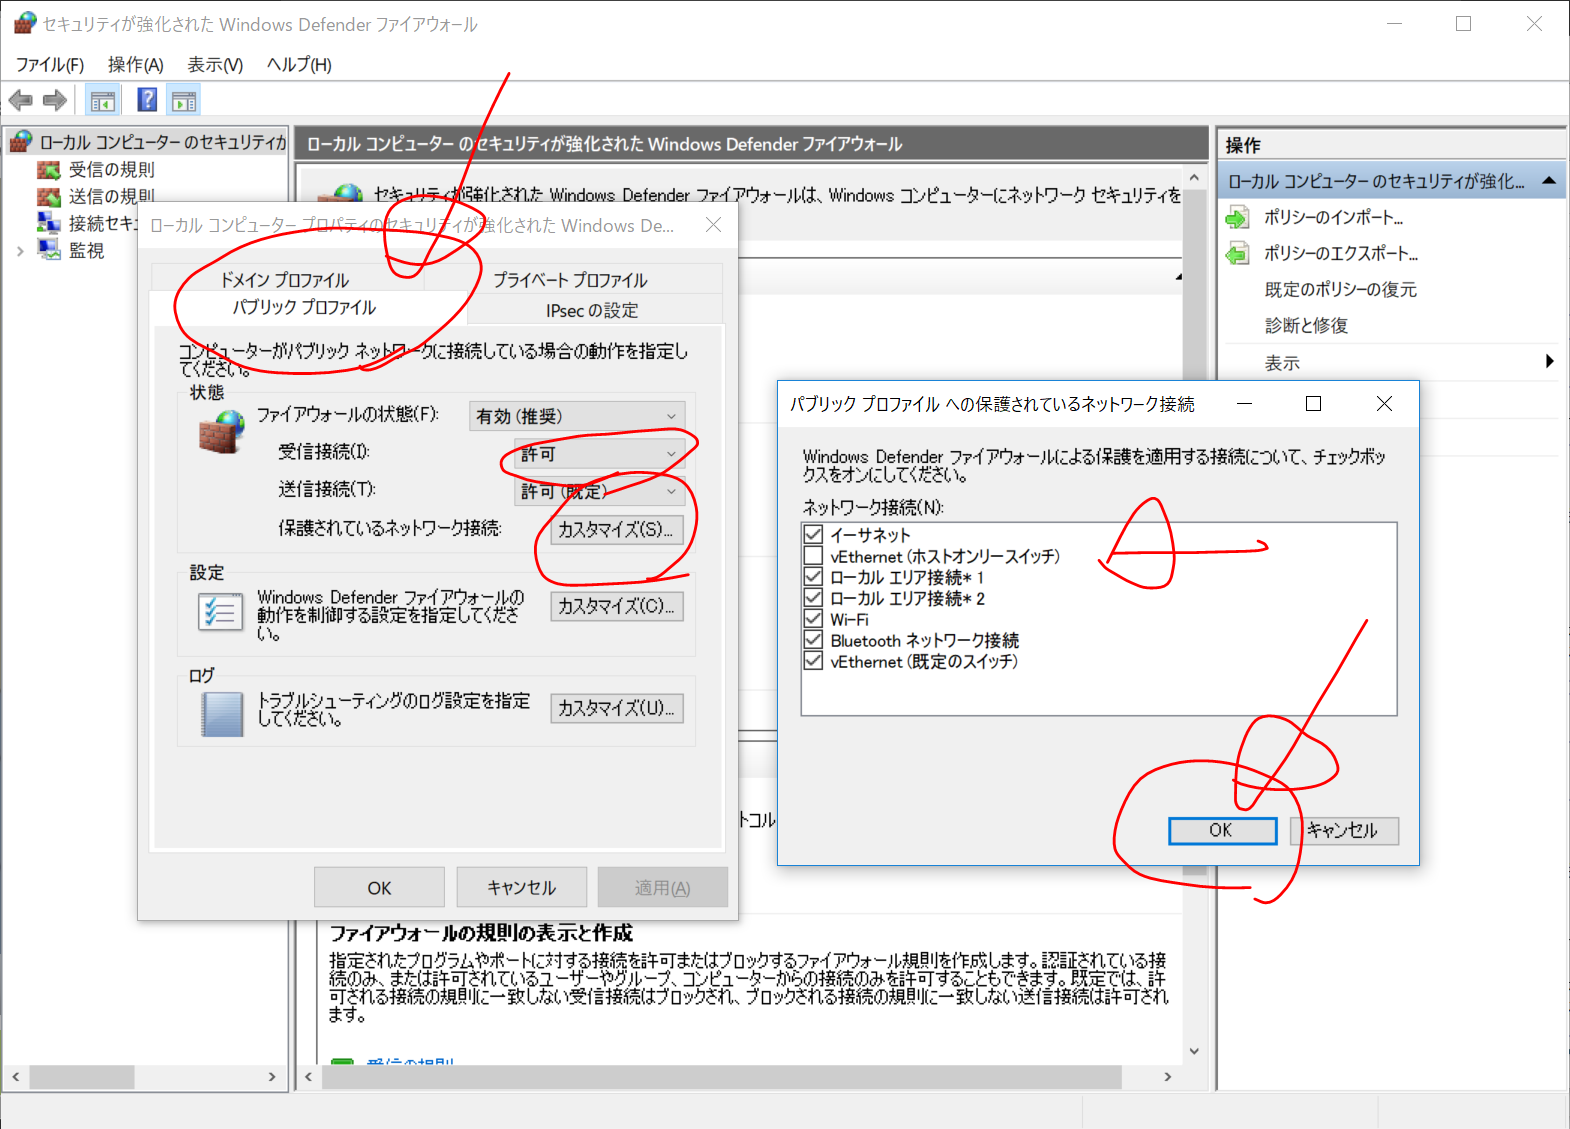Switch to the プライベート プロファイル tab
This screenshot has height=1129, width=1570.
coord(570,280)
